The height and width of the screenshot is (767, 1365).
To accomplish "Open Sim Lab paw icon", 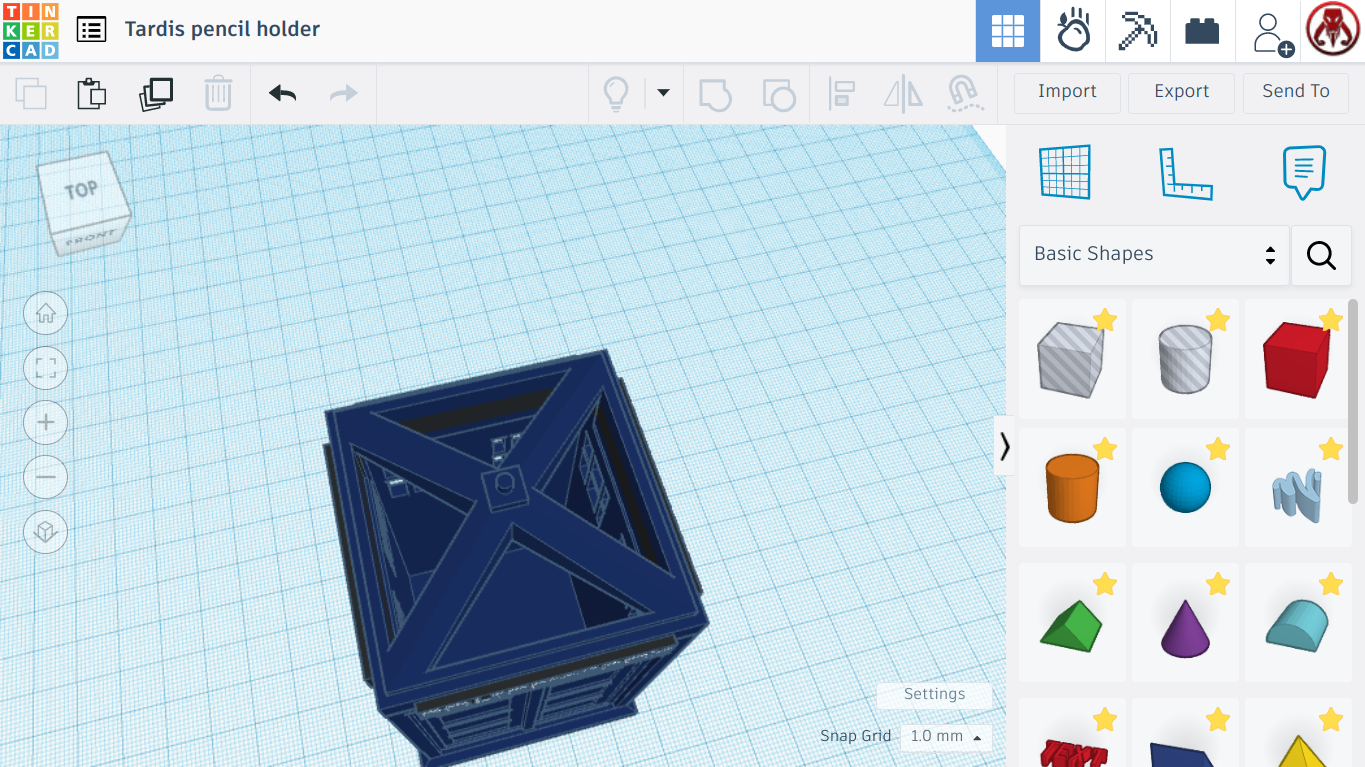I will click(1073, 31).
